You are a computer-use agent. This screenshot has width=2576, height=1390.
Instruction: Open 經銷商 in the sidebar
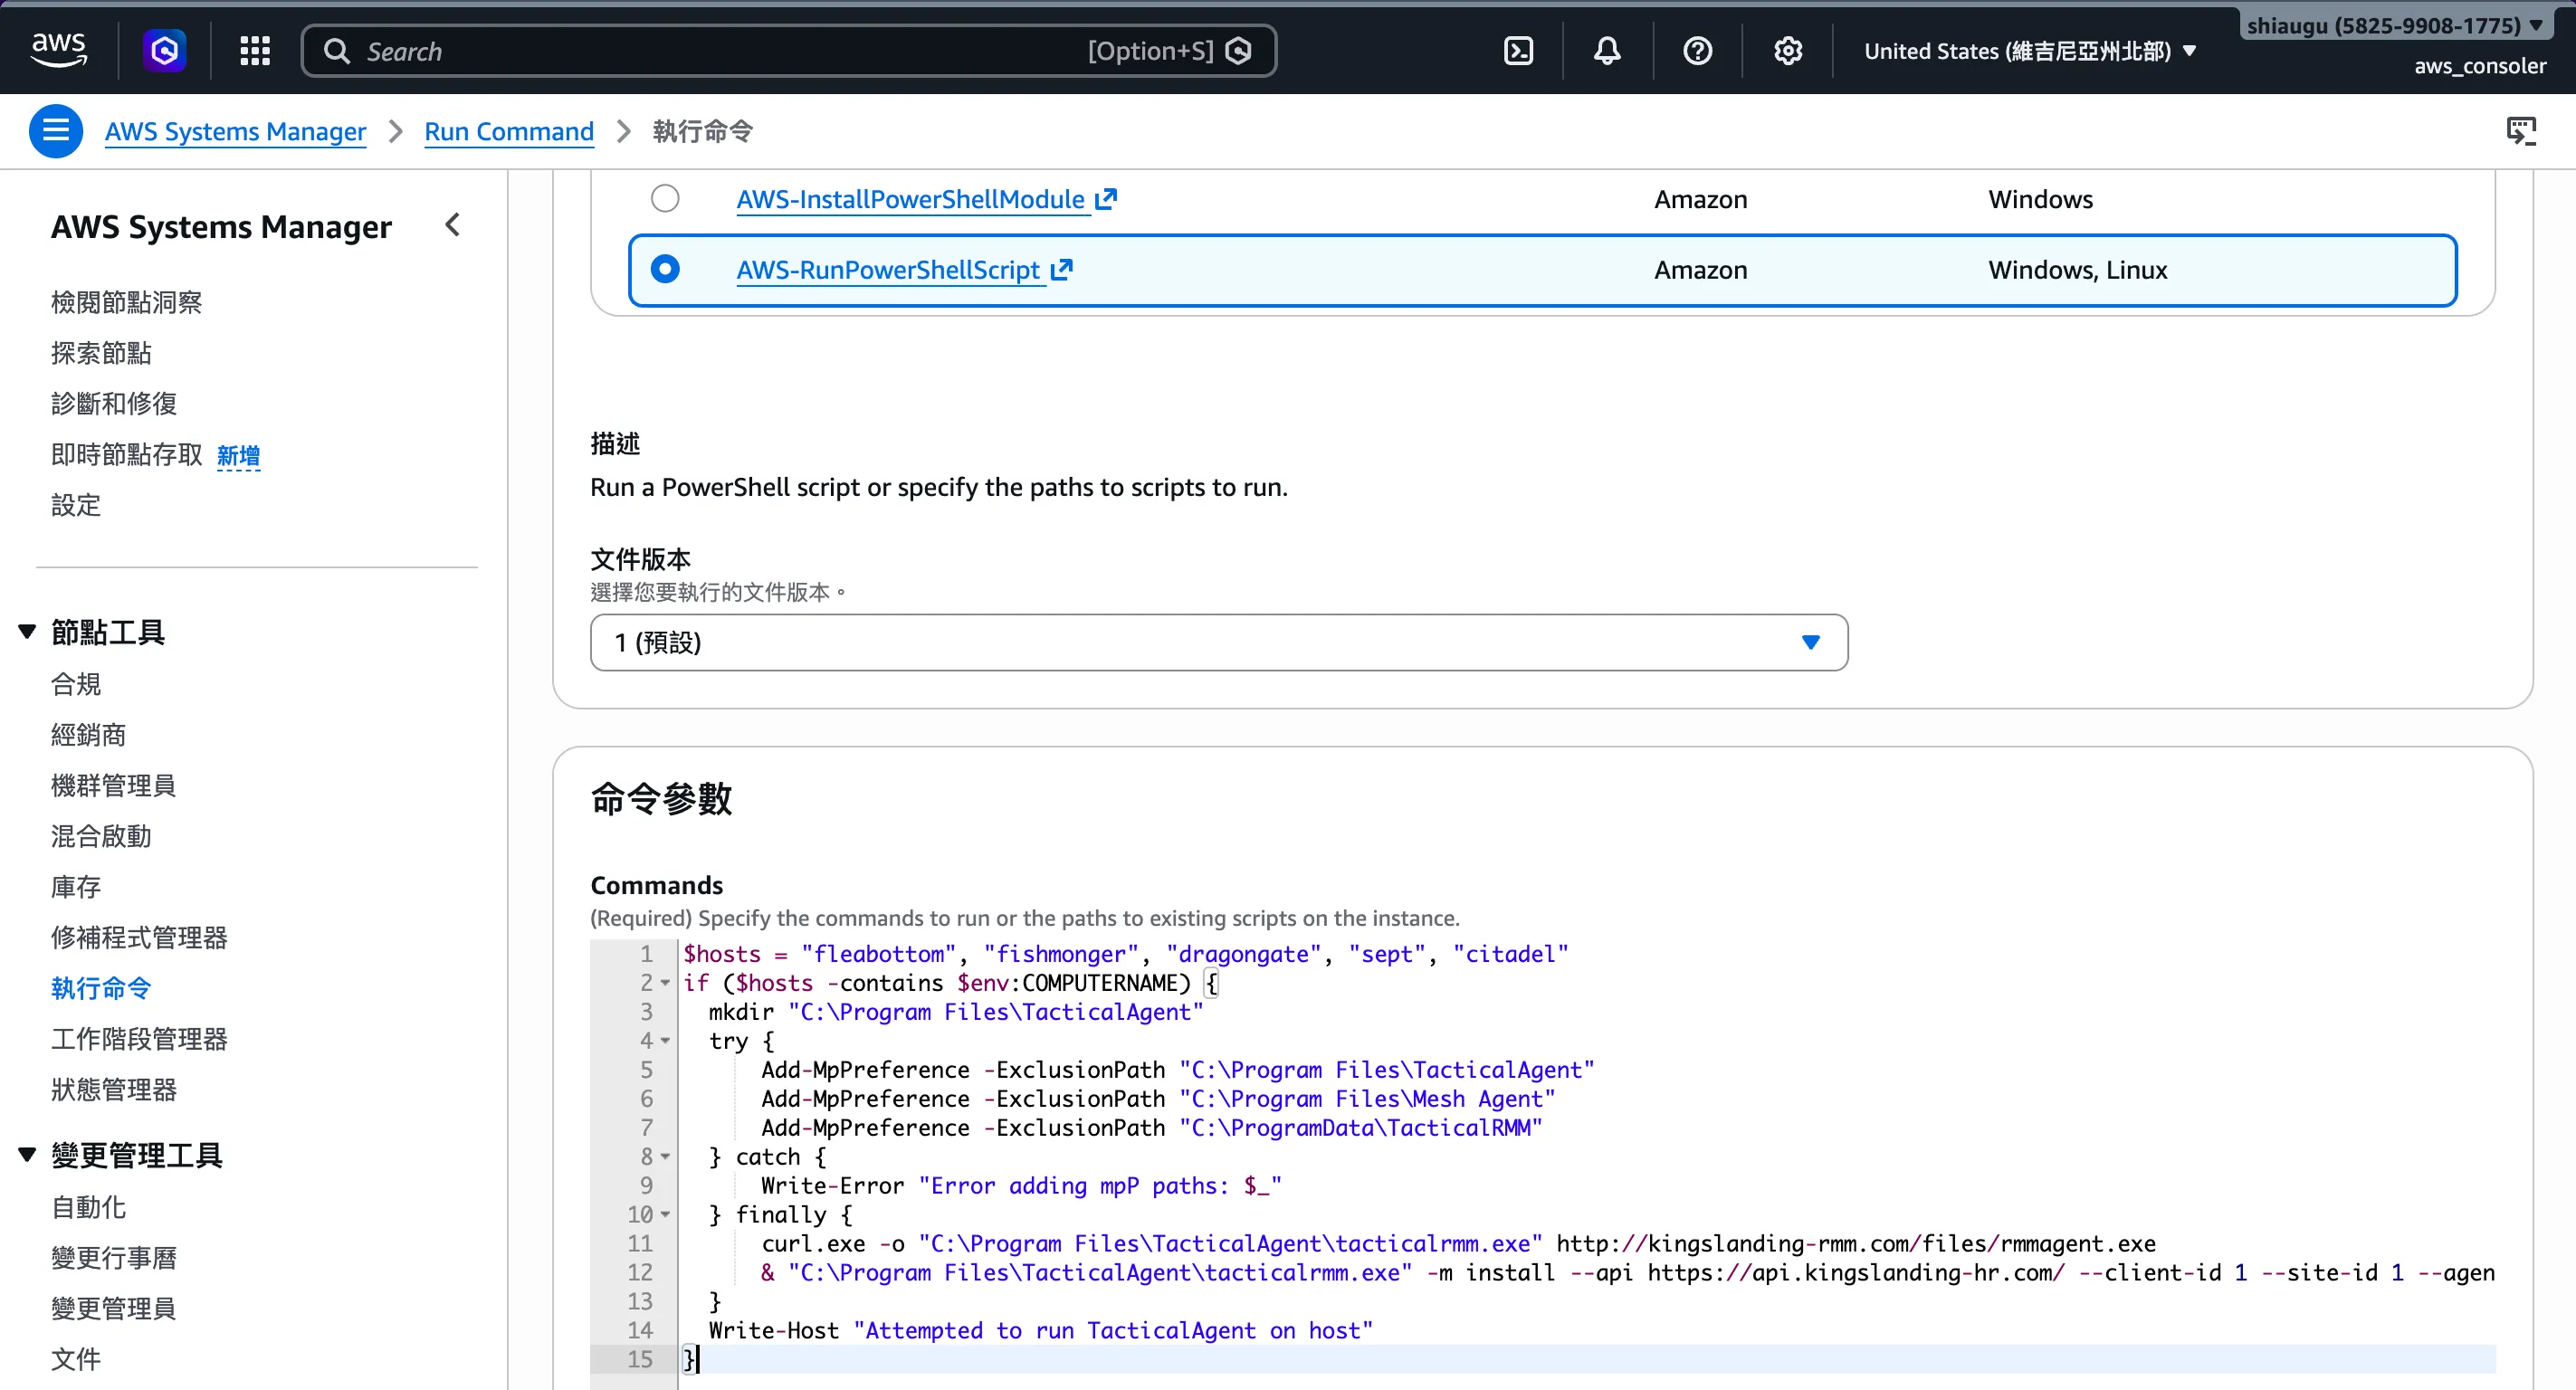[x=89, y=735]
